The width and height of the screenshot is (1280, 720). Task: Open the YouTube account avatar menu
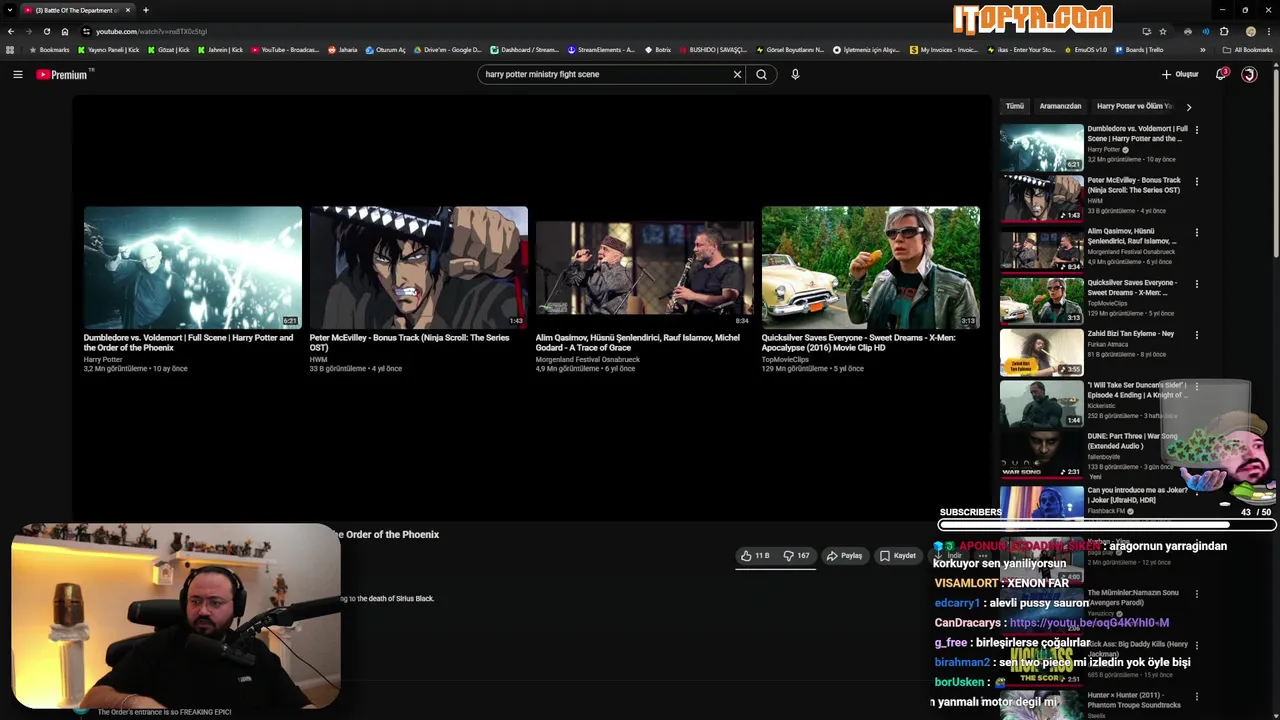coord(1249,74)
